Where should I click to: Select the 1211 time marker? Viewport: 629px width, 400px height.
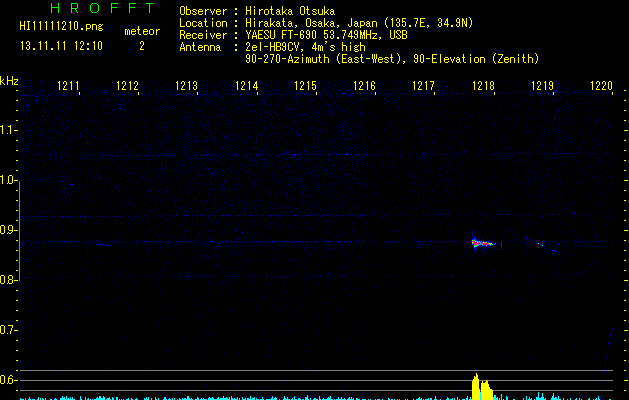coord(68,86)
